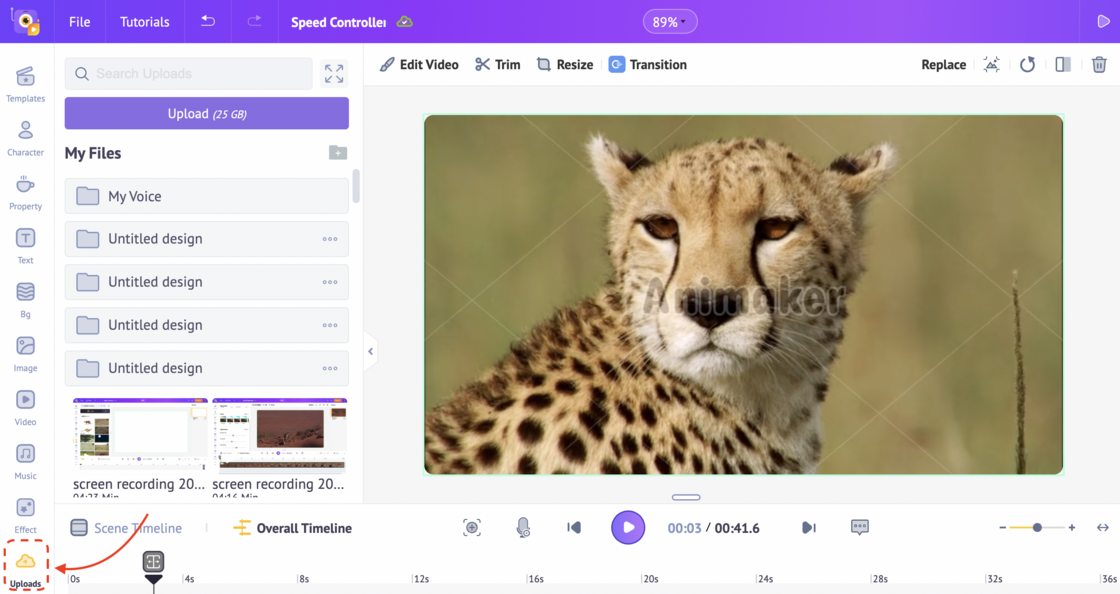Click the microphone voice-over icon

coord(523,528)
